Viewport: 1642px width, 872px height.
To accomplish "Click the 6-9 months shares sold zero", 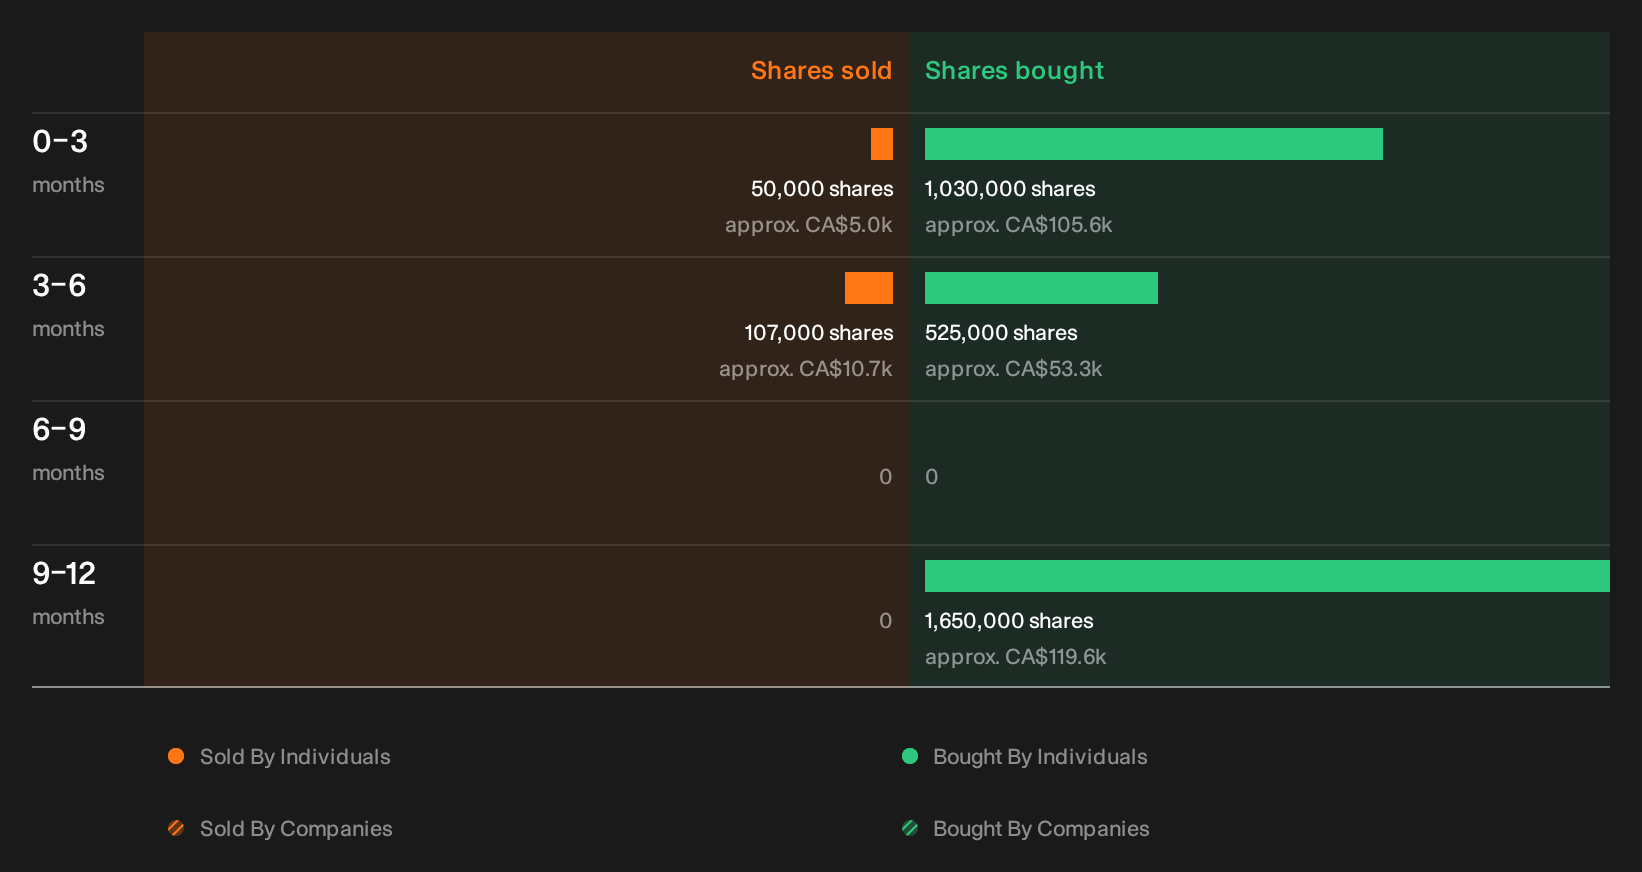I will [885, 477].
